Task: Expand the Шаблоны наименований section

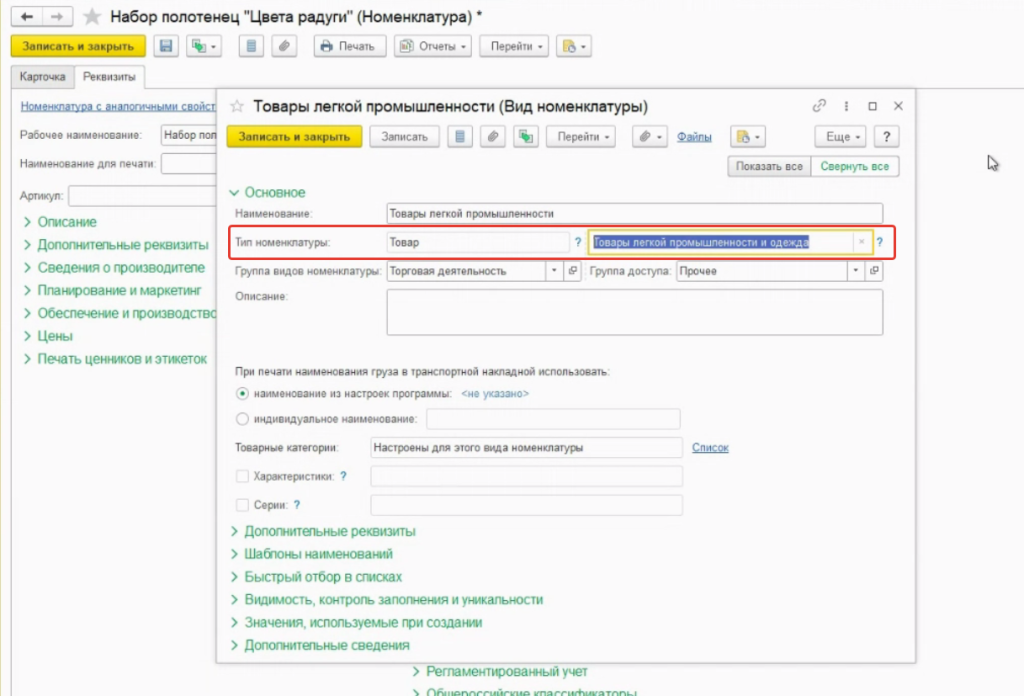Action: [x=318, y=554]
